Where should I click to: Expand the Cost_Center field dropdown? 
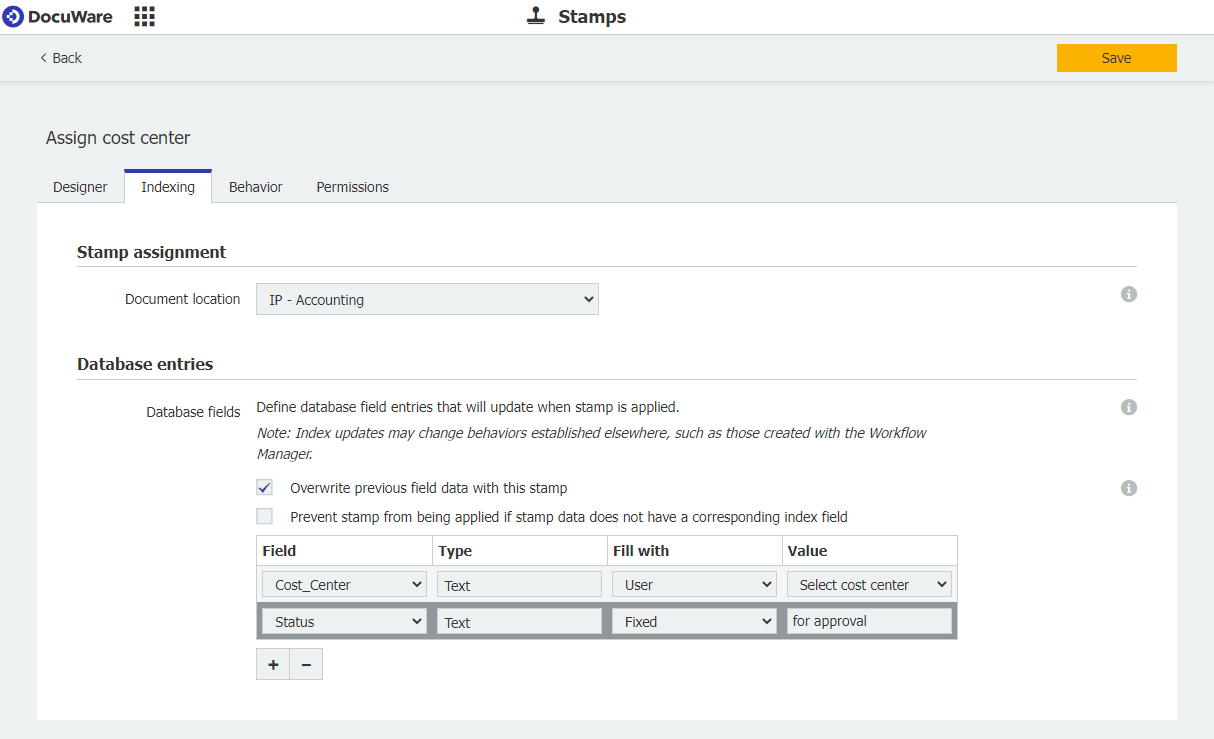pos(344,585)
